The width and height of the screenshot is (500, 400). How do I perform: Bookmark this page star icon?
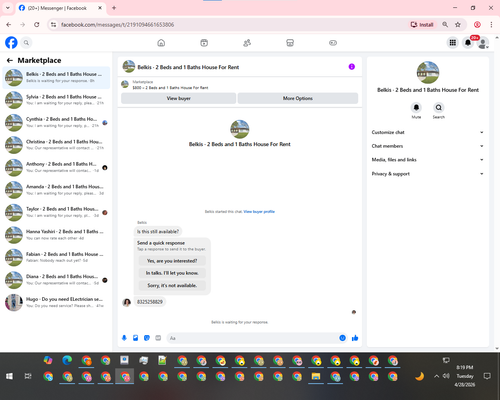(458, 25)
